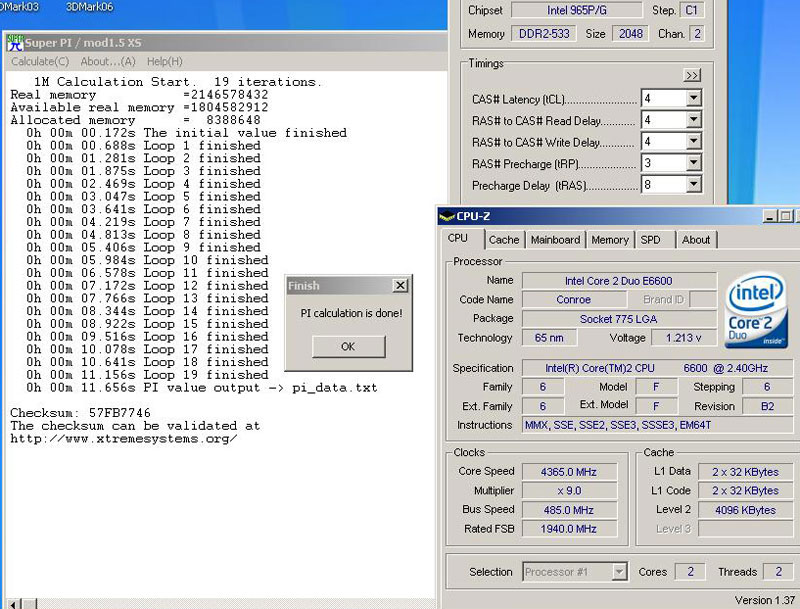Click the chipset Step. value C1
Image resolution: width=800 pixels, height=609 pixels.
[692, 10]
